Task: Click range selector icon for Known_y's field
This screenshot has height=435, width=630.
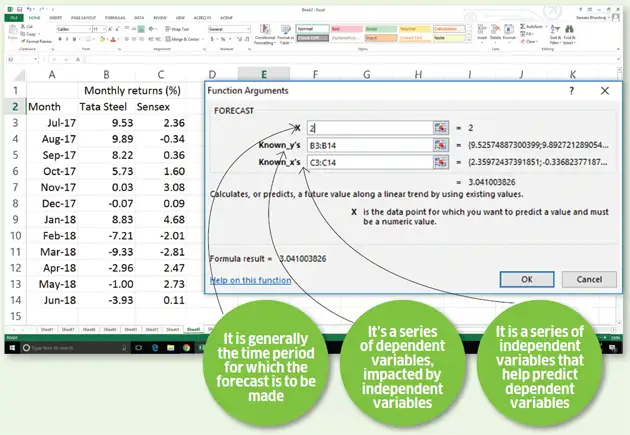Action: [440, 145]
